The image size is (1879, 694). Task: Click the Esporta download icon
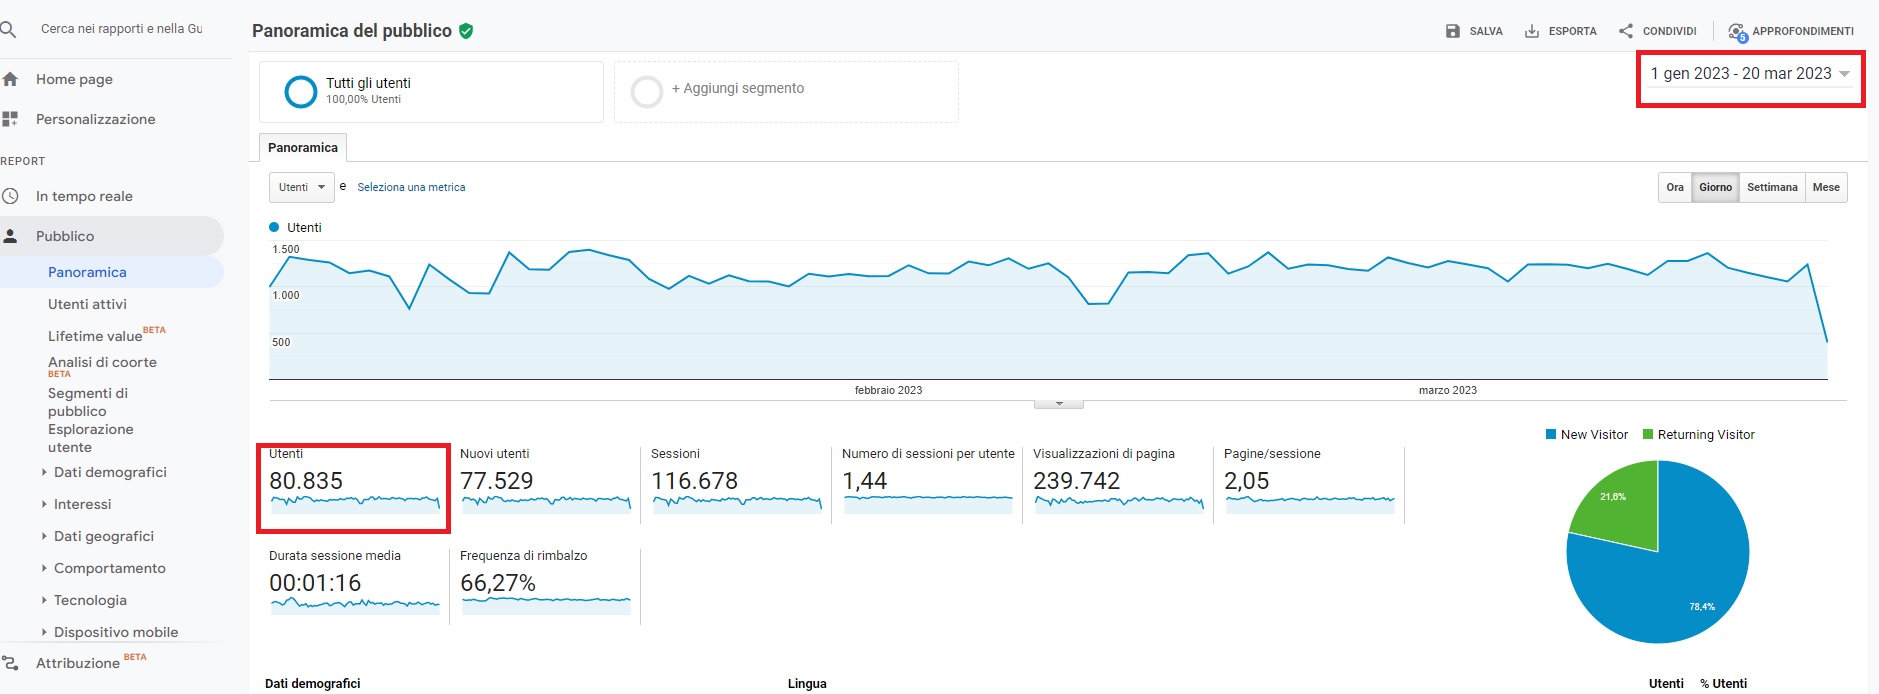coord(1531,31)
